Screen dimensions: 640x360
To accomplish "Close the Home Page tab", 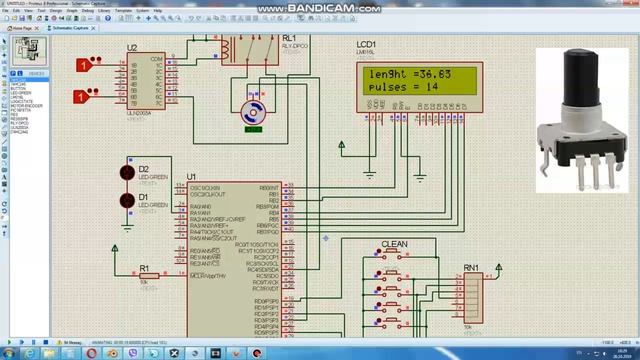I will pos(37,28).
